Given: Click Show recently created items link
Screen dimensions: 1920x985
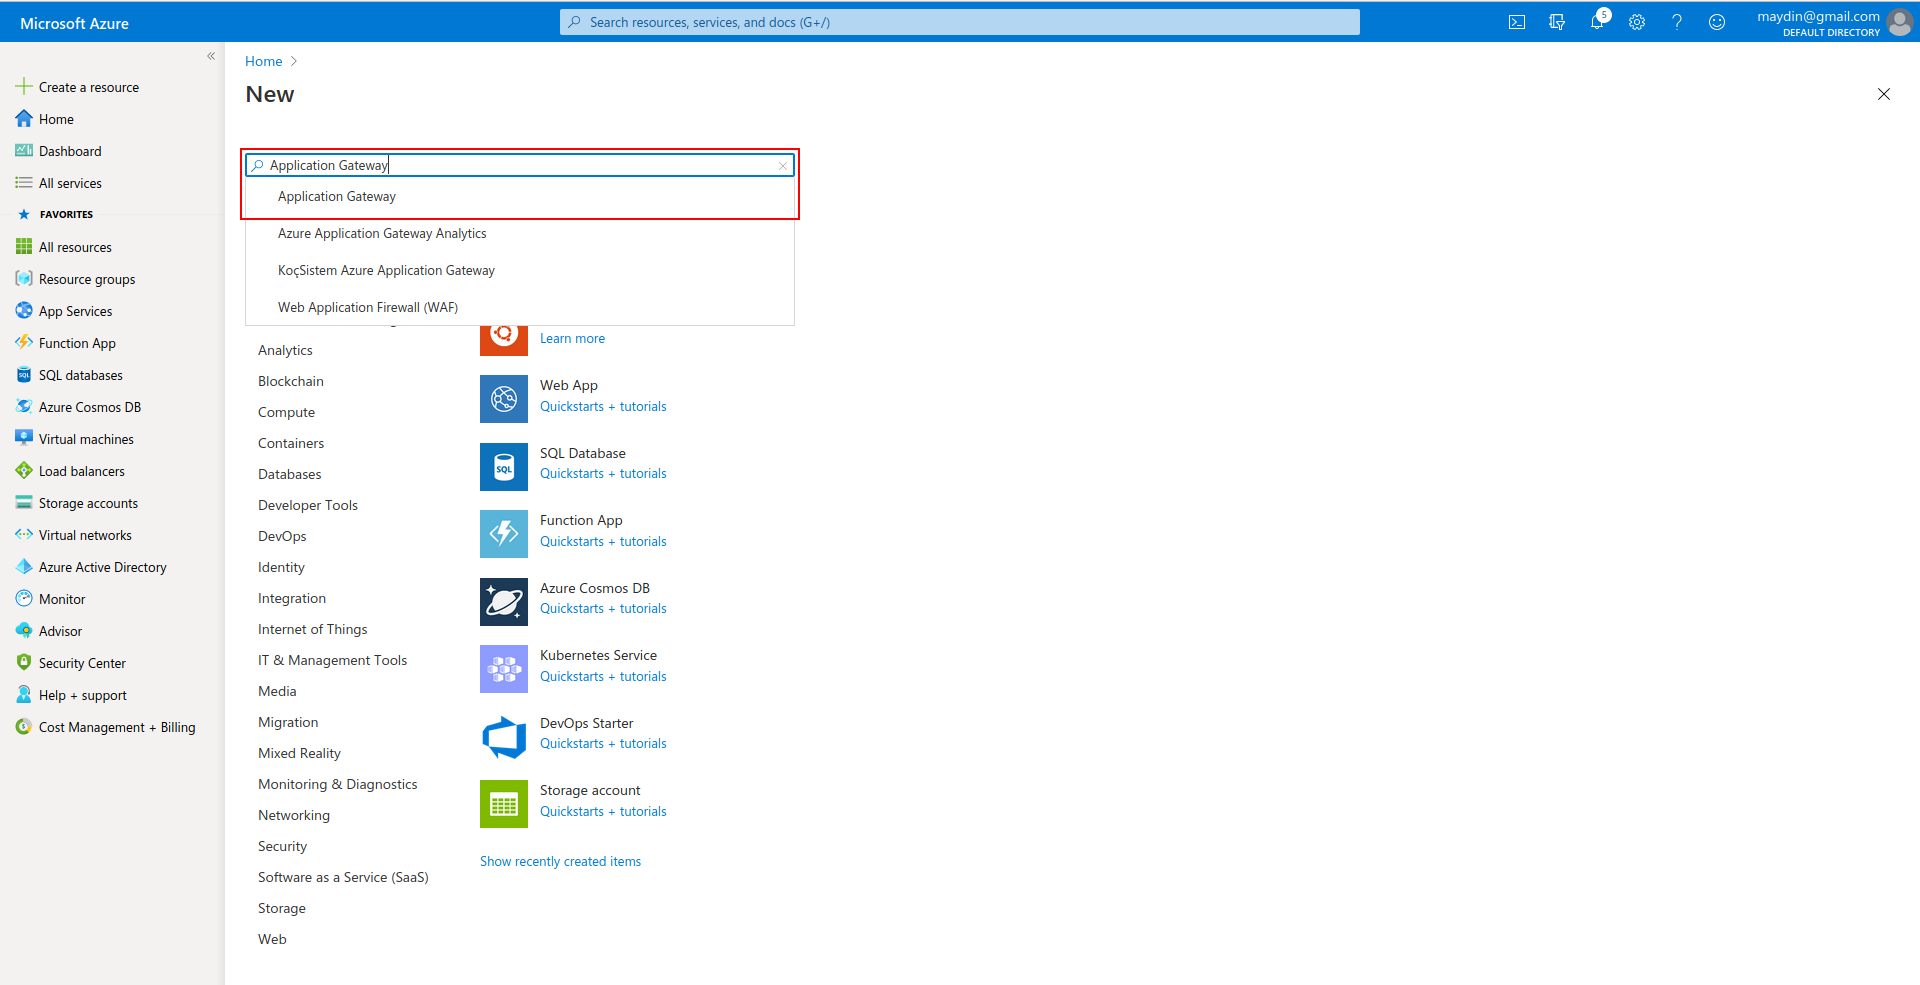Looking at the screenshot, I should pyautogui.click(x=560, y=862).
